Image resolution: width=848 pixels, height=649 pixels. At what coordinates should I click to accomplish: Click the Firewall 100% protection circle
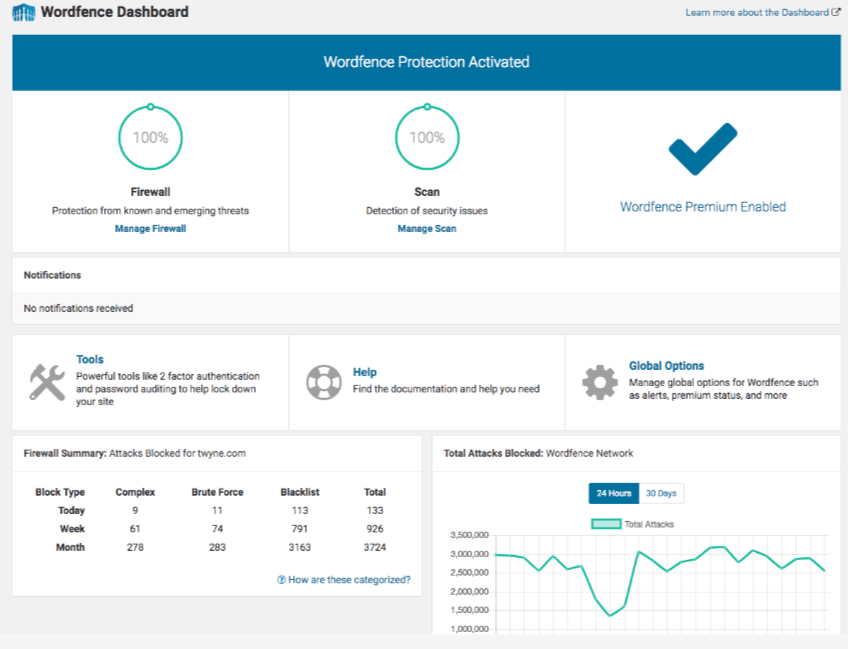coord(150,137)
